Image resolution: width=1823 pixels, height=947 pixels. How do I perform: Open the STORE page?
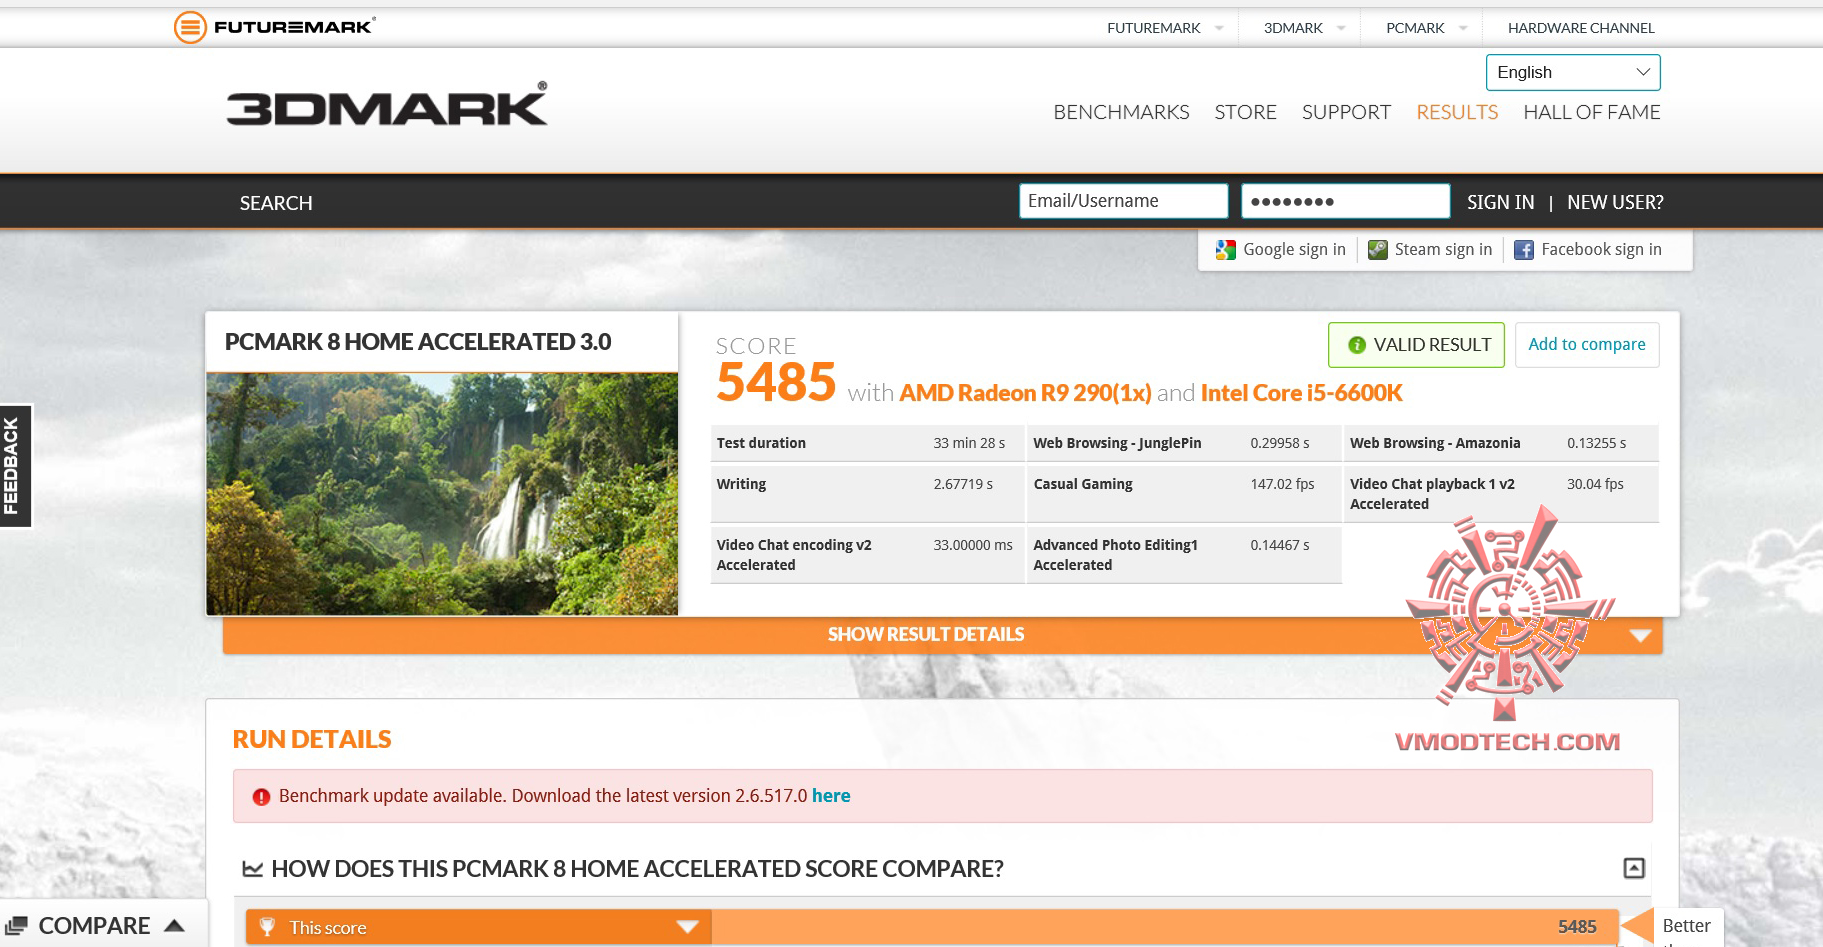pos(1245,112)
